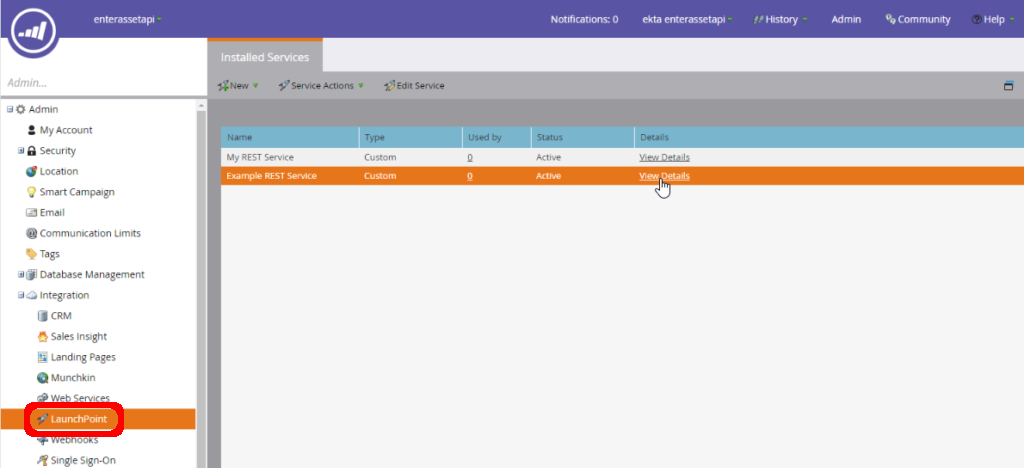Viewport: 1024px width, 468px height.
Task: Open the New dropdown menu
Action: 238,86
